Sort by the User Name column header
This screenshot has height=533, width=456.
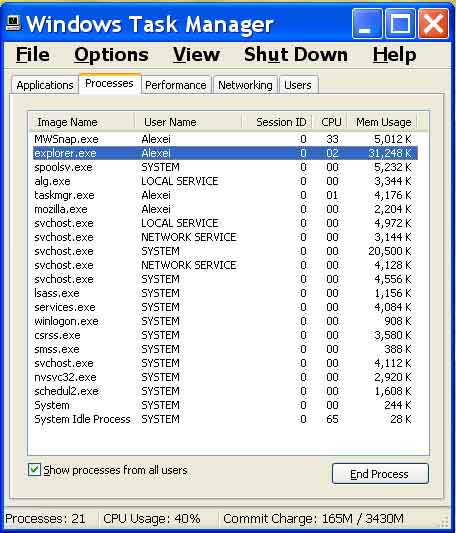pyautogui.click(x=188, y=122)
